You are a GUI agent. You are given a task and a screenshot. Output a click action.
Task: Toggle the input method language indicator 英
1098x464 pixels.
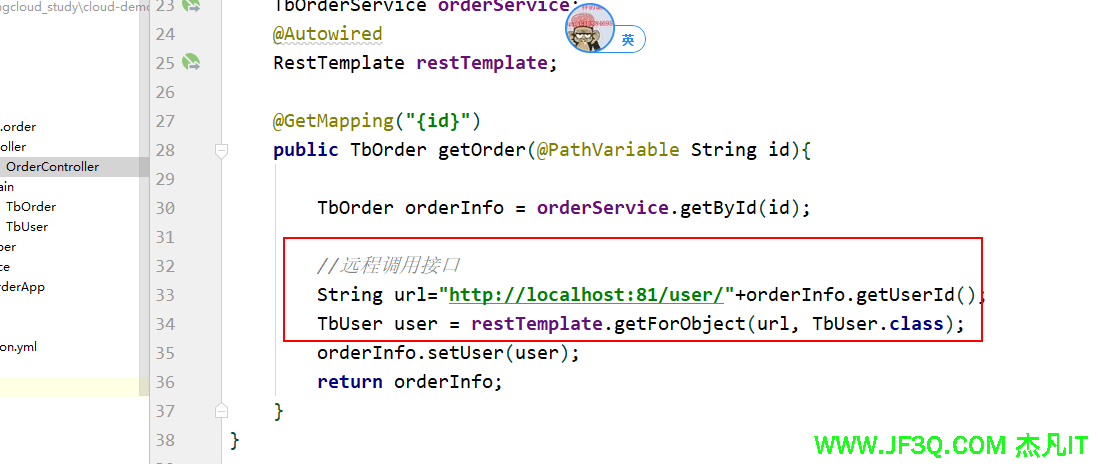coord(628,40)
